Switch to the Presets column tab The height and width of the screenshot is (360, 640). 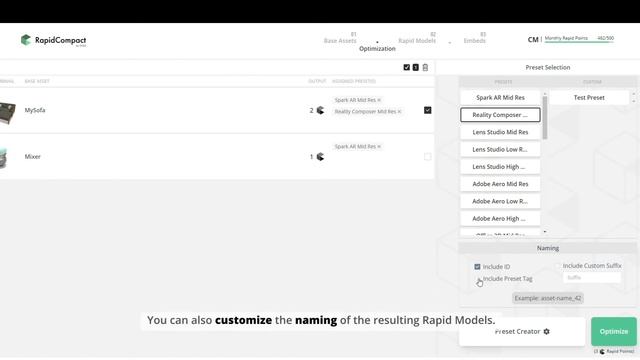point(503,82)
